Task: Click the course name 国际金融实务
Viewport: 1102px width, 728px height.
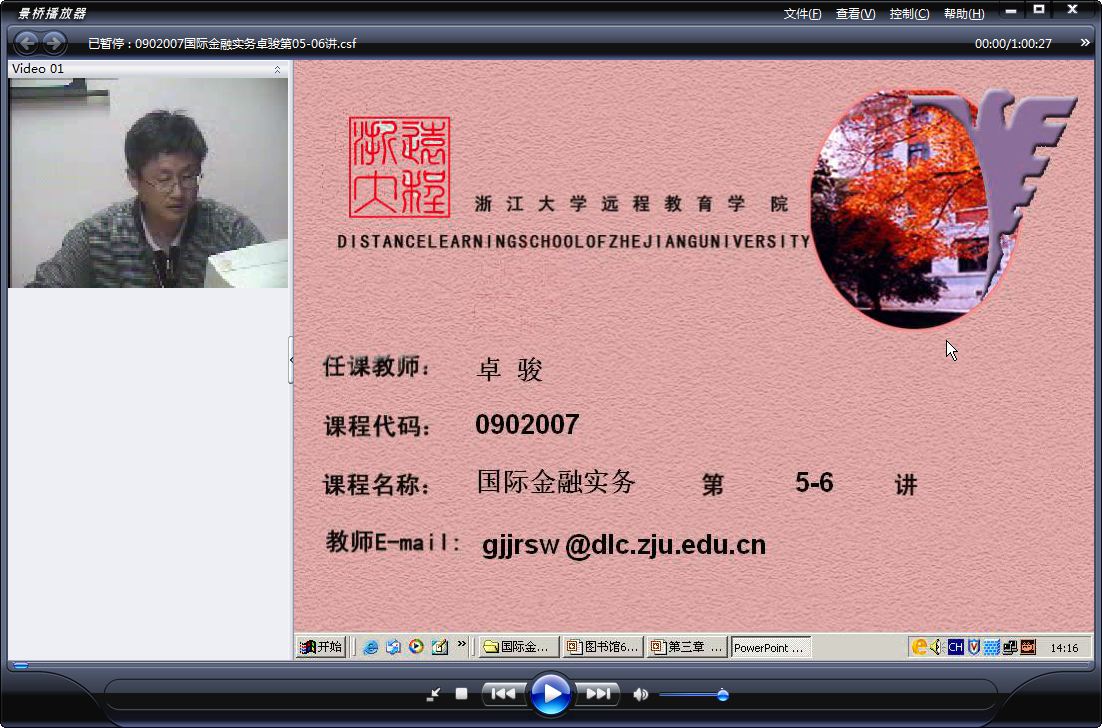Action: tap(556, 482)
